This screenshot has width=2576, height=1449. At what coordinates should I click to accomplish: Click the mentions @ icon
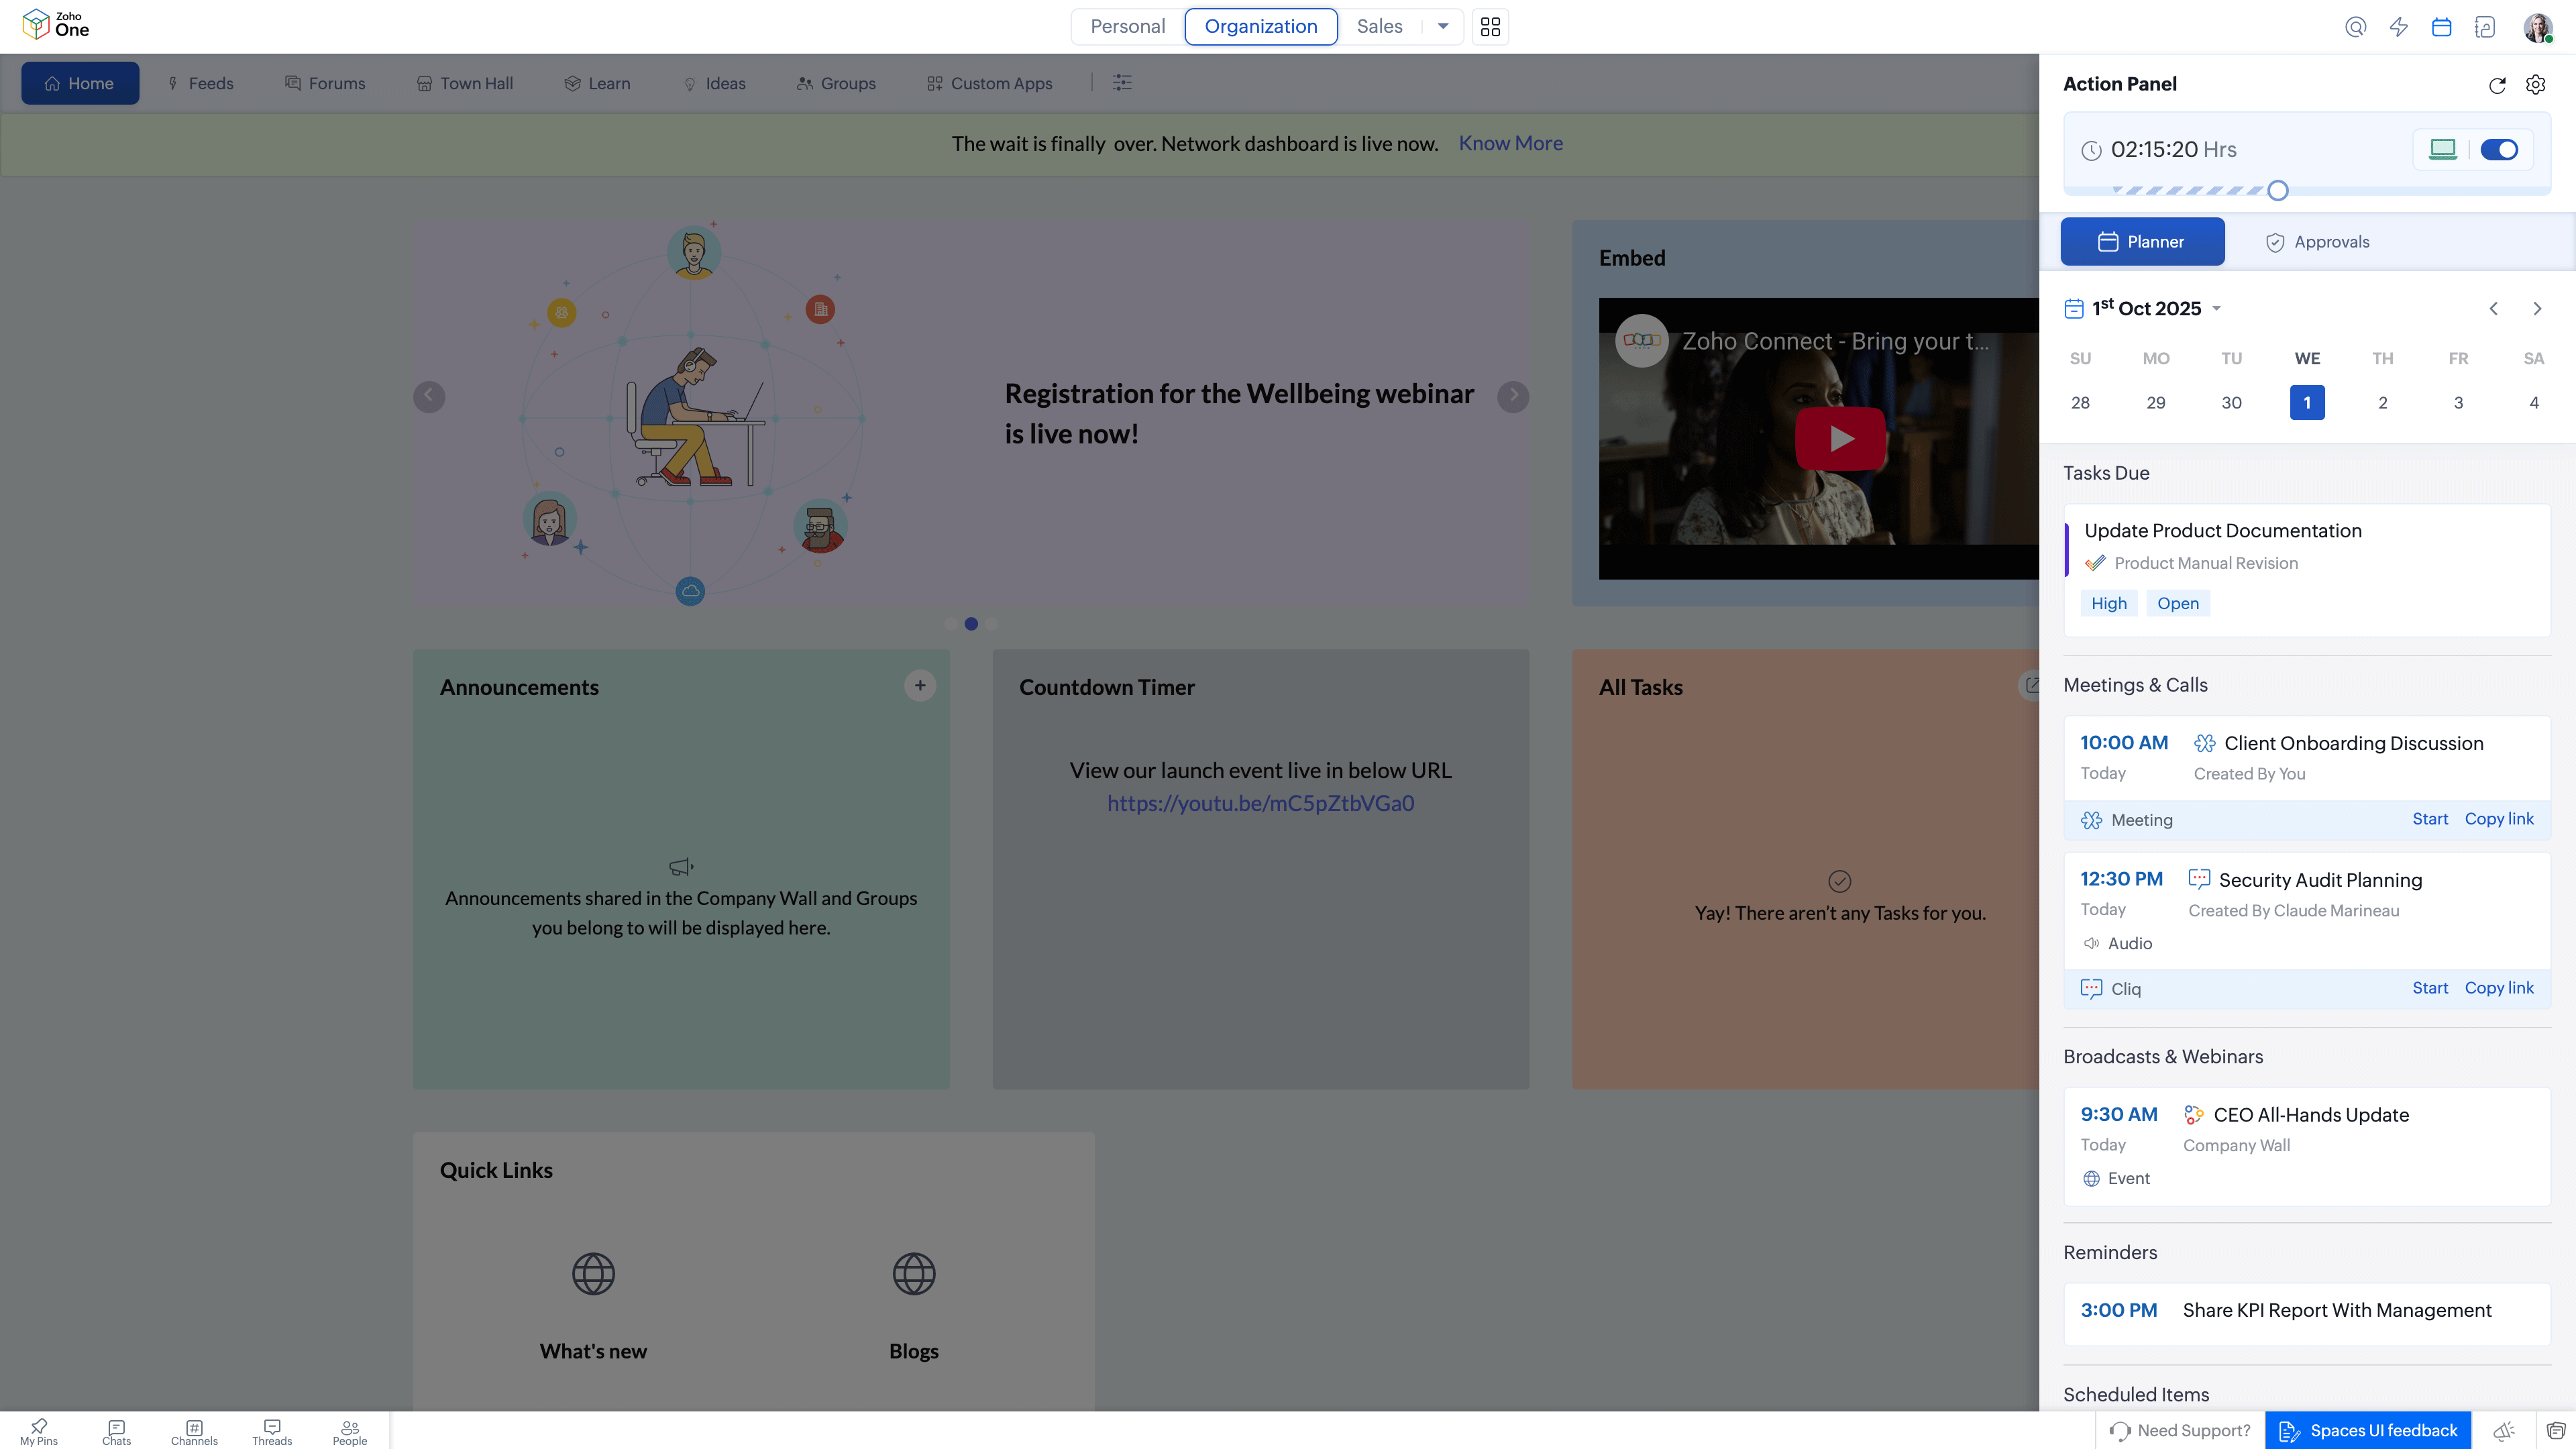(2355, 27)
